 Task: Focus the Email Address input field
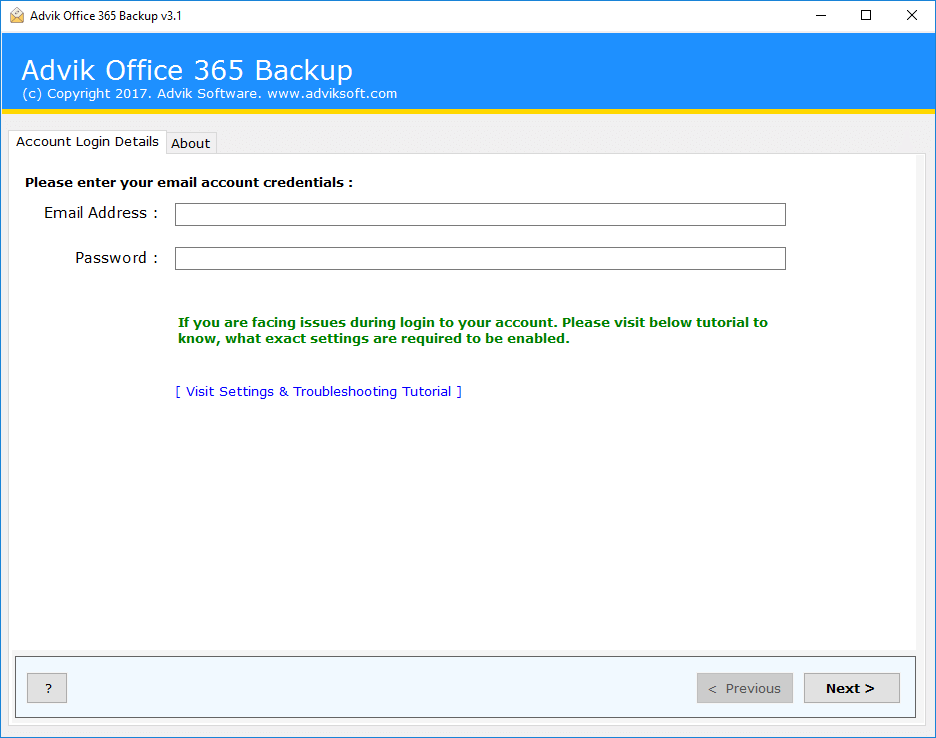[480, 214]
